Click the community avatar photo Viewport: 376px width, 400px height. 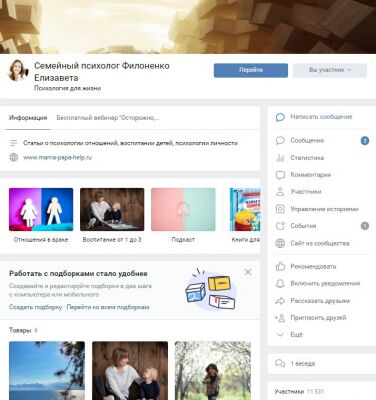(x=18, y=71)
